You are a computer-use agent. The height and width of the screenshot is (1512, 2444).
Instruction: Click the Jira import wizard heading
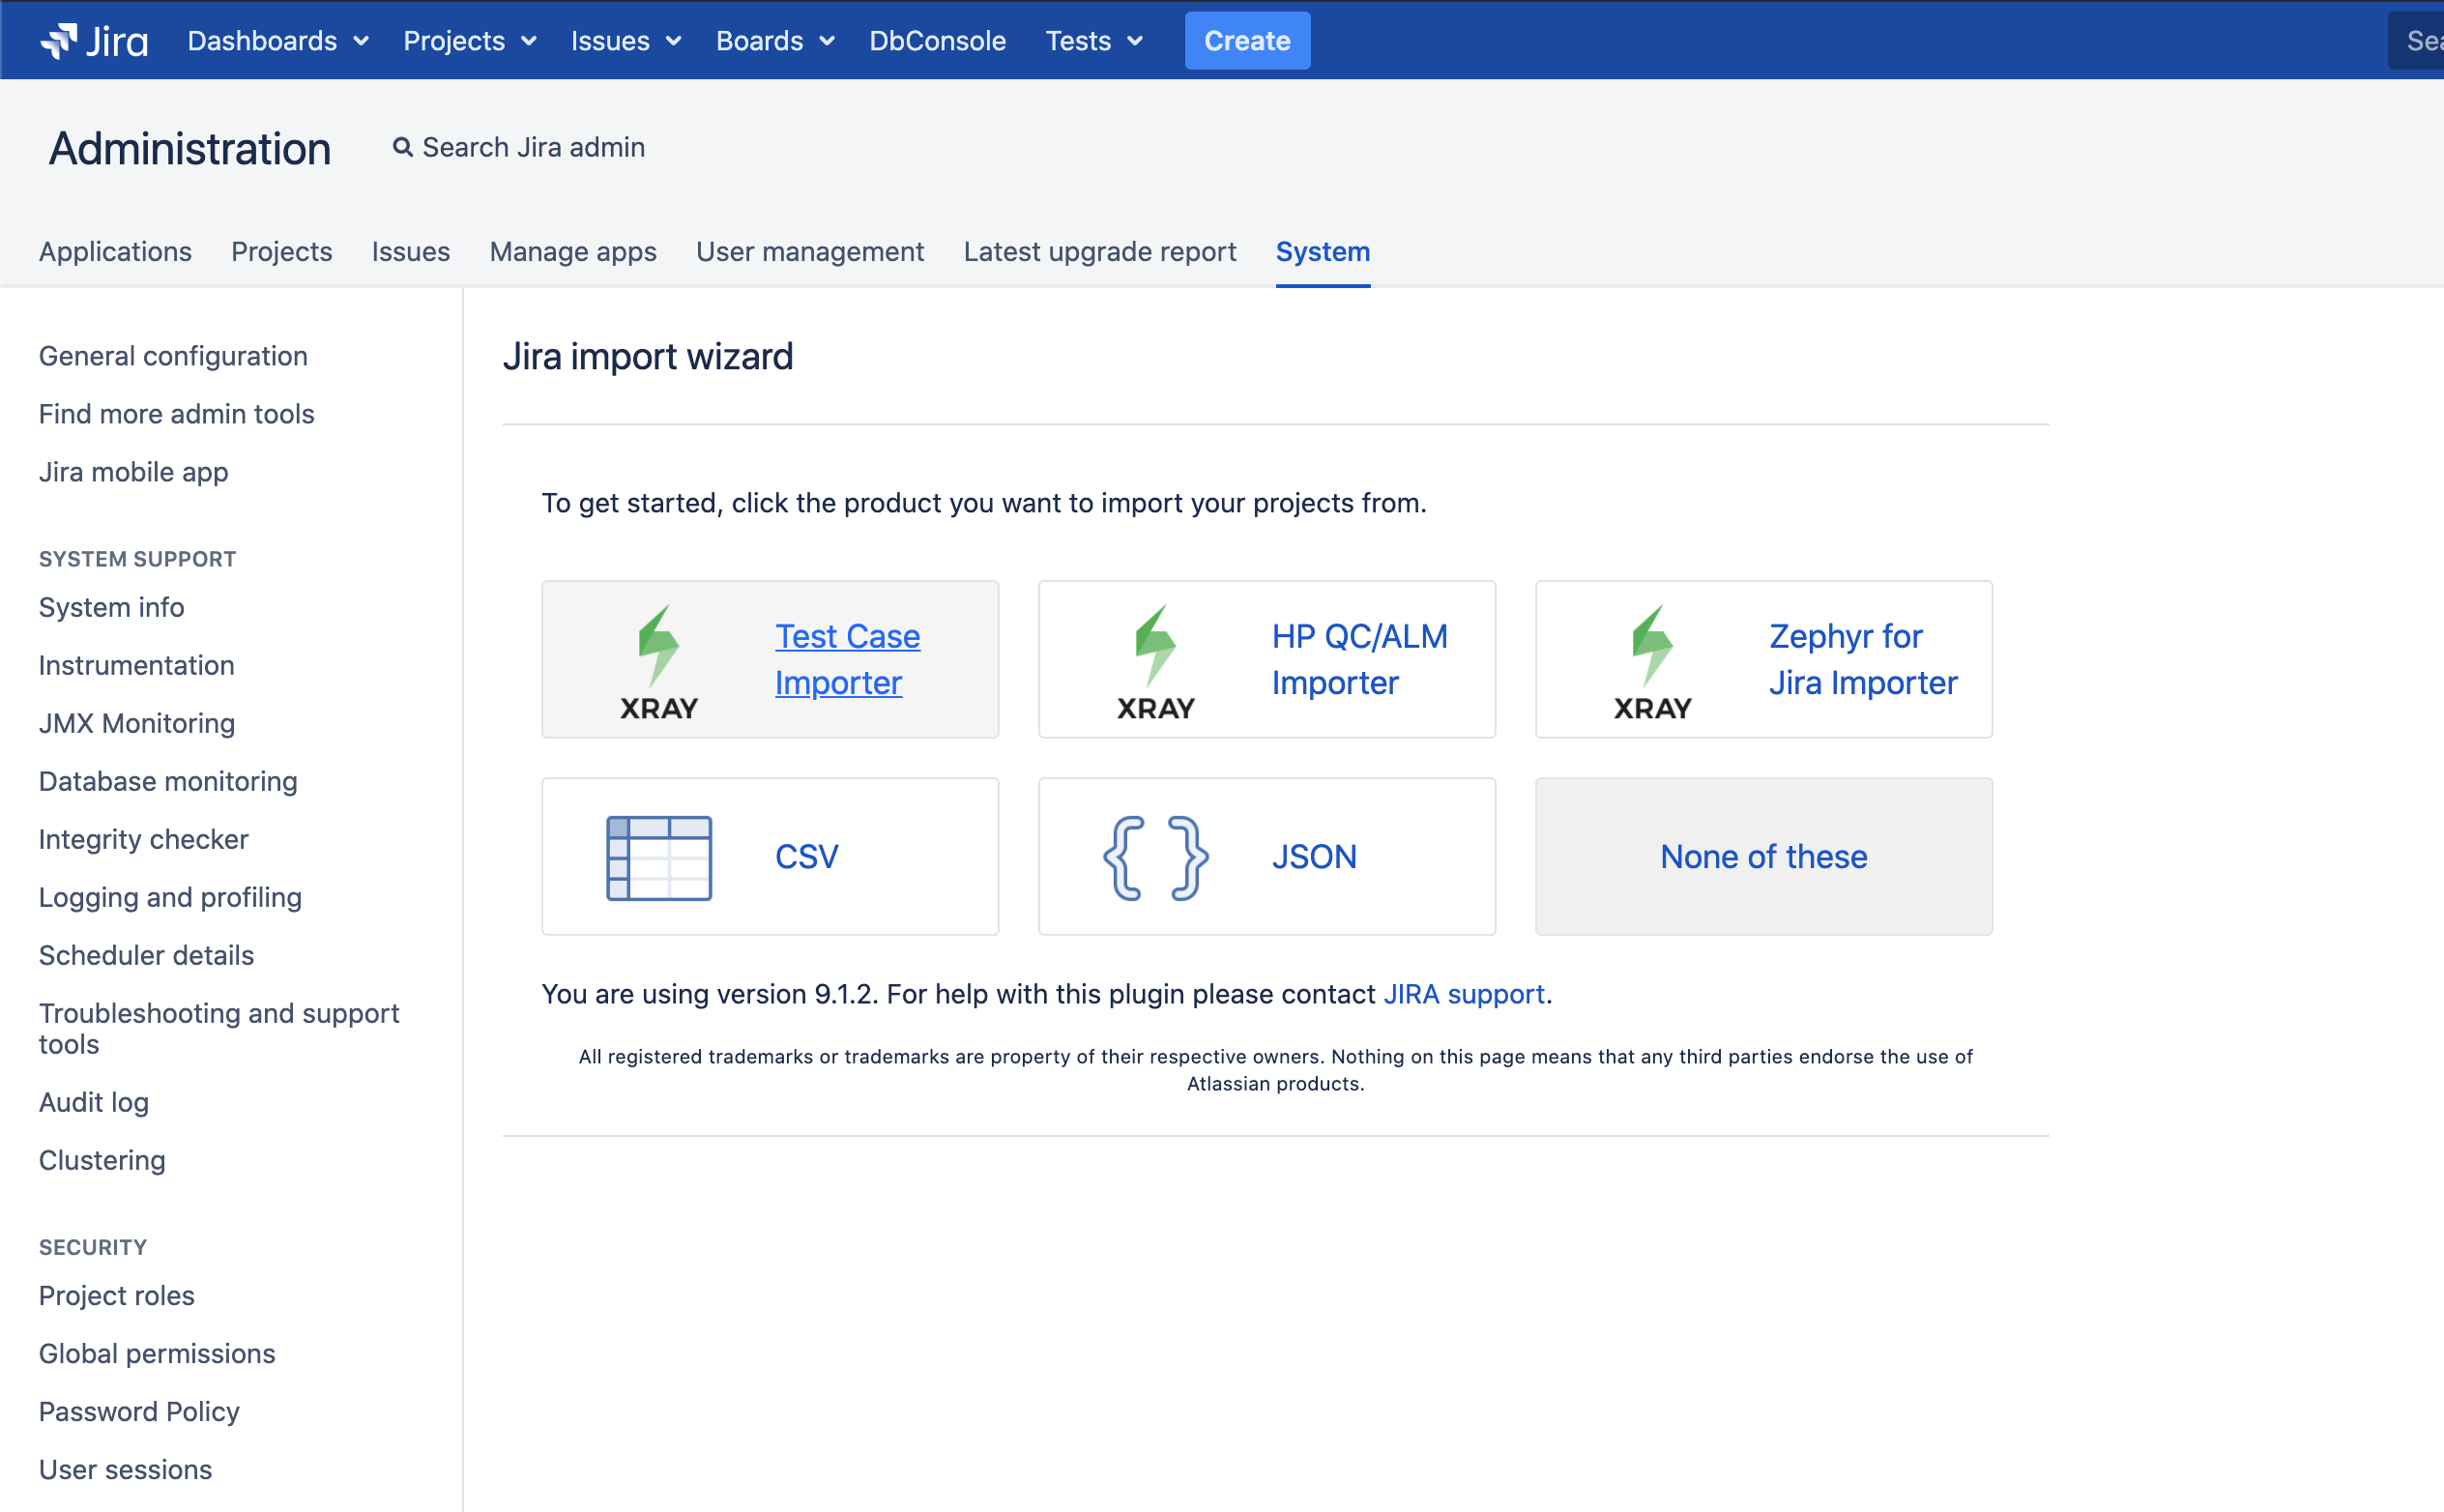pos(647,356)
